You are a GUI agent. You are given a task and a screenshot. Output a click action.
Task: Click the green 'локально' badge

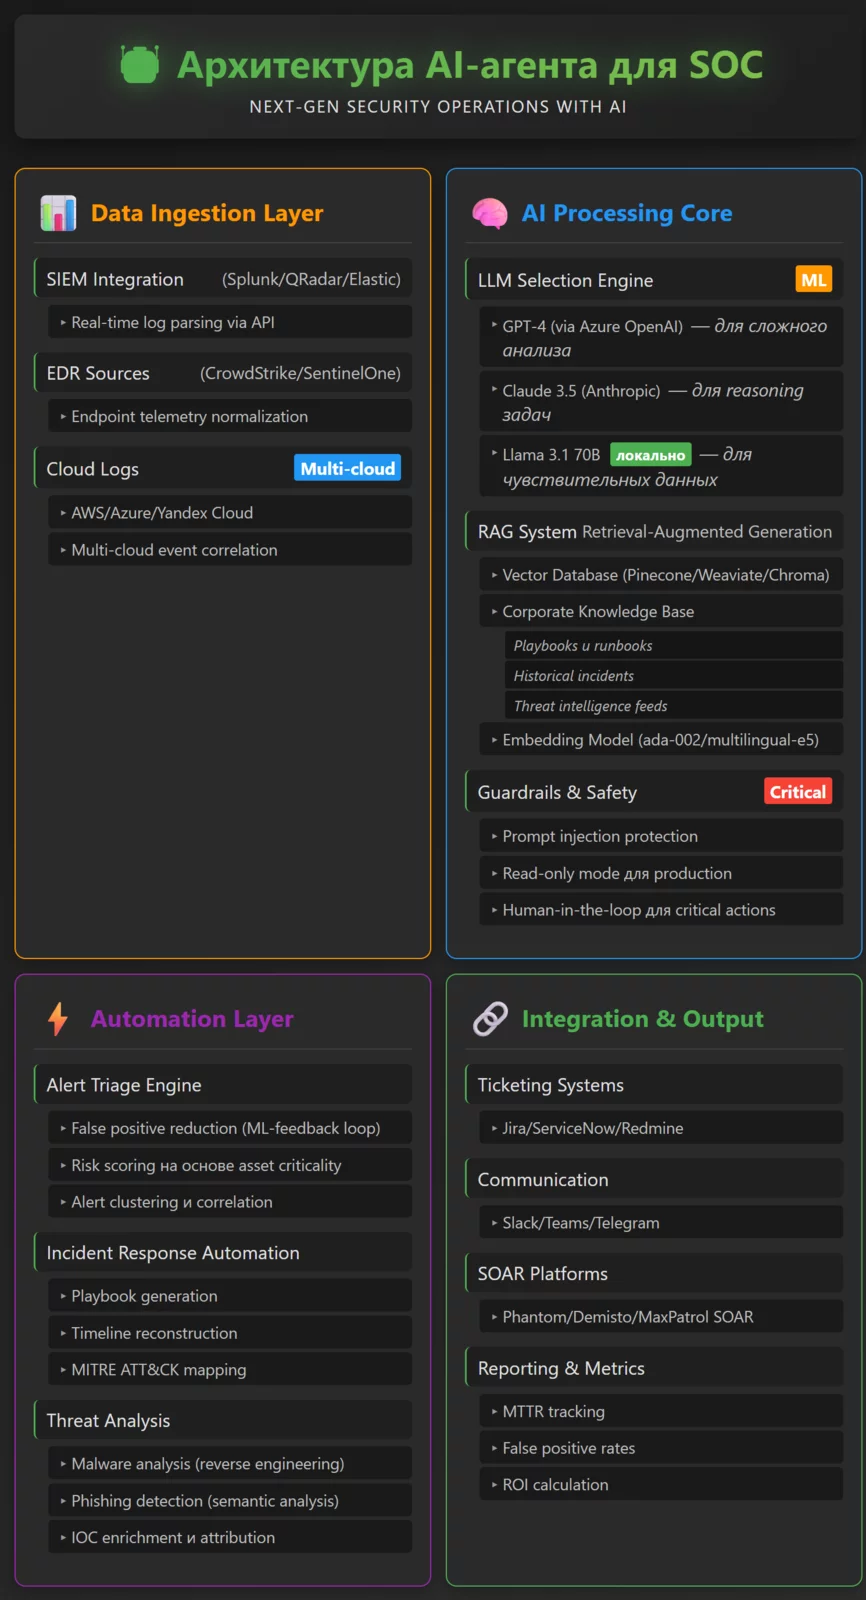[x=651, y=455]
